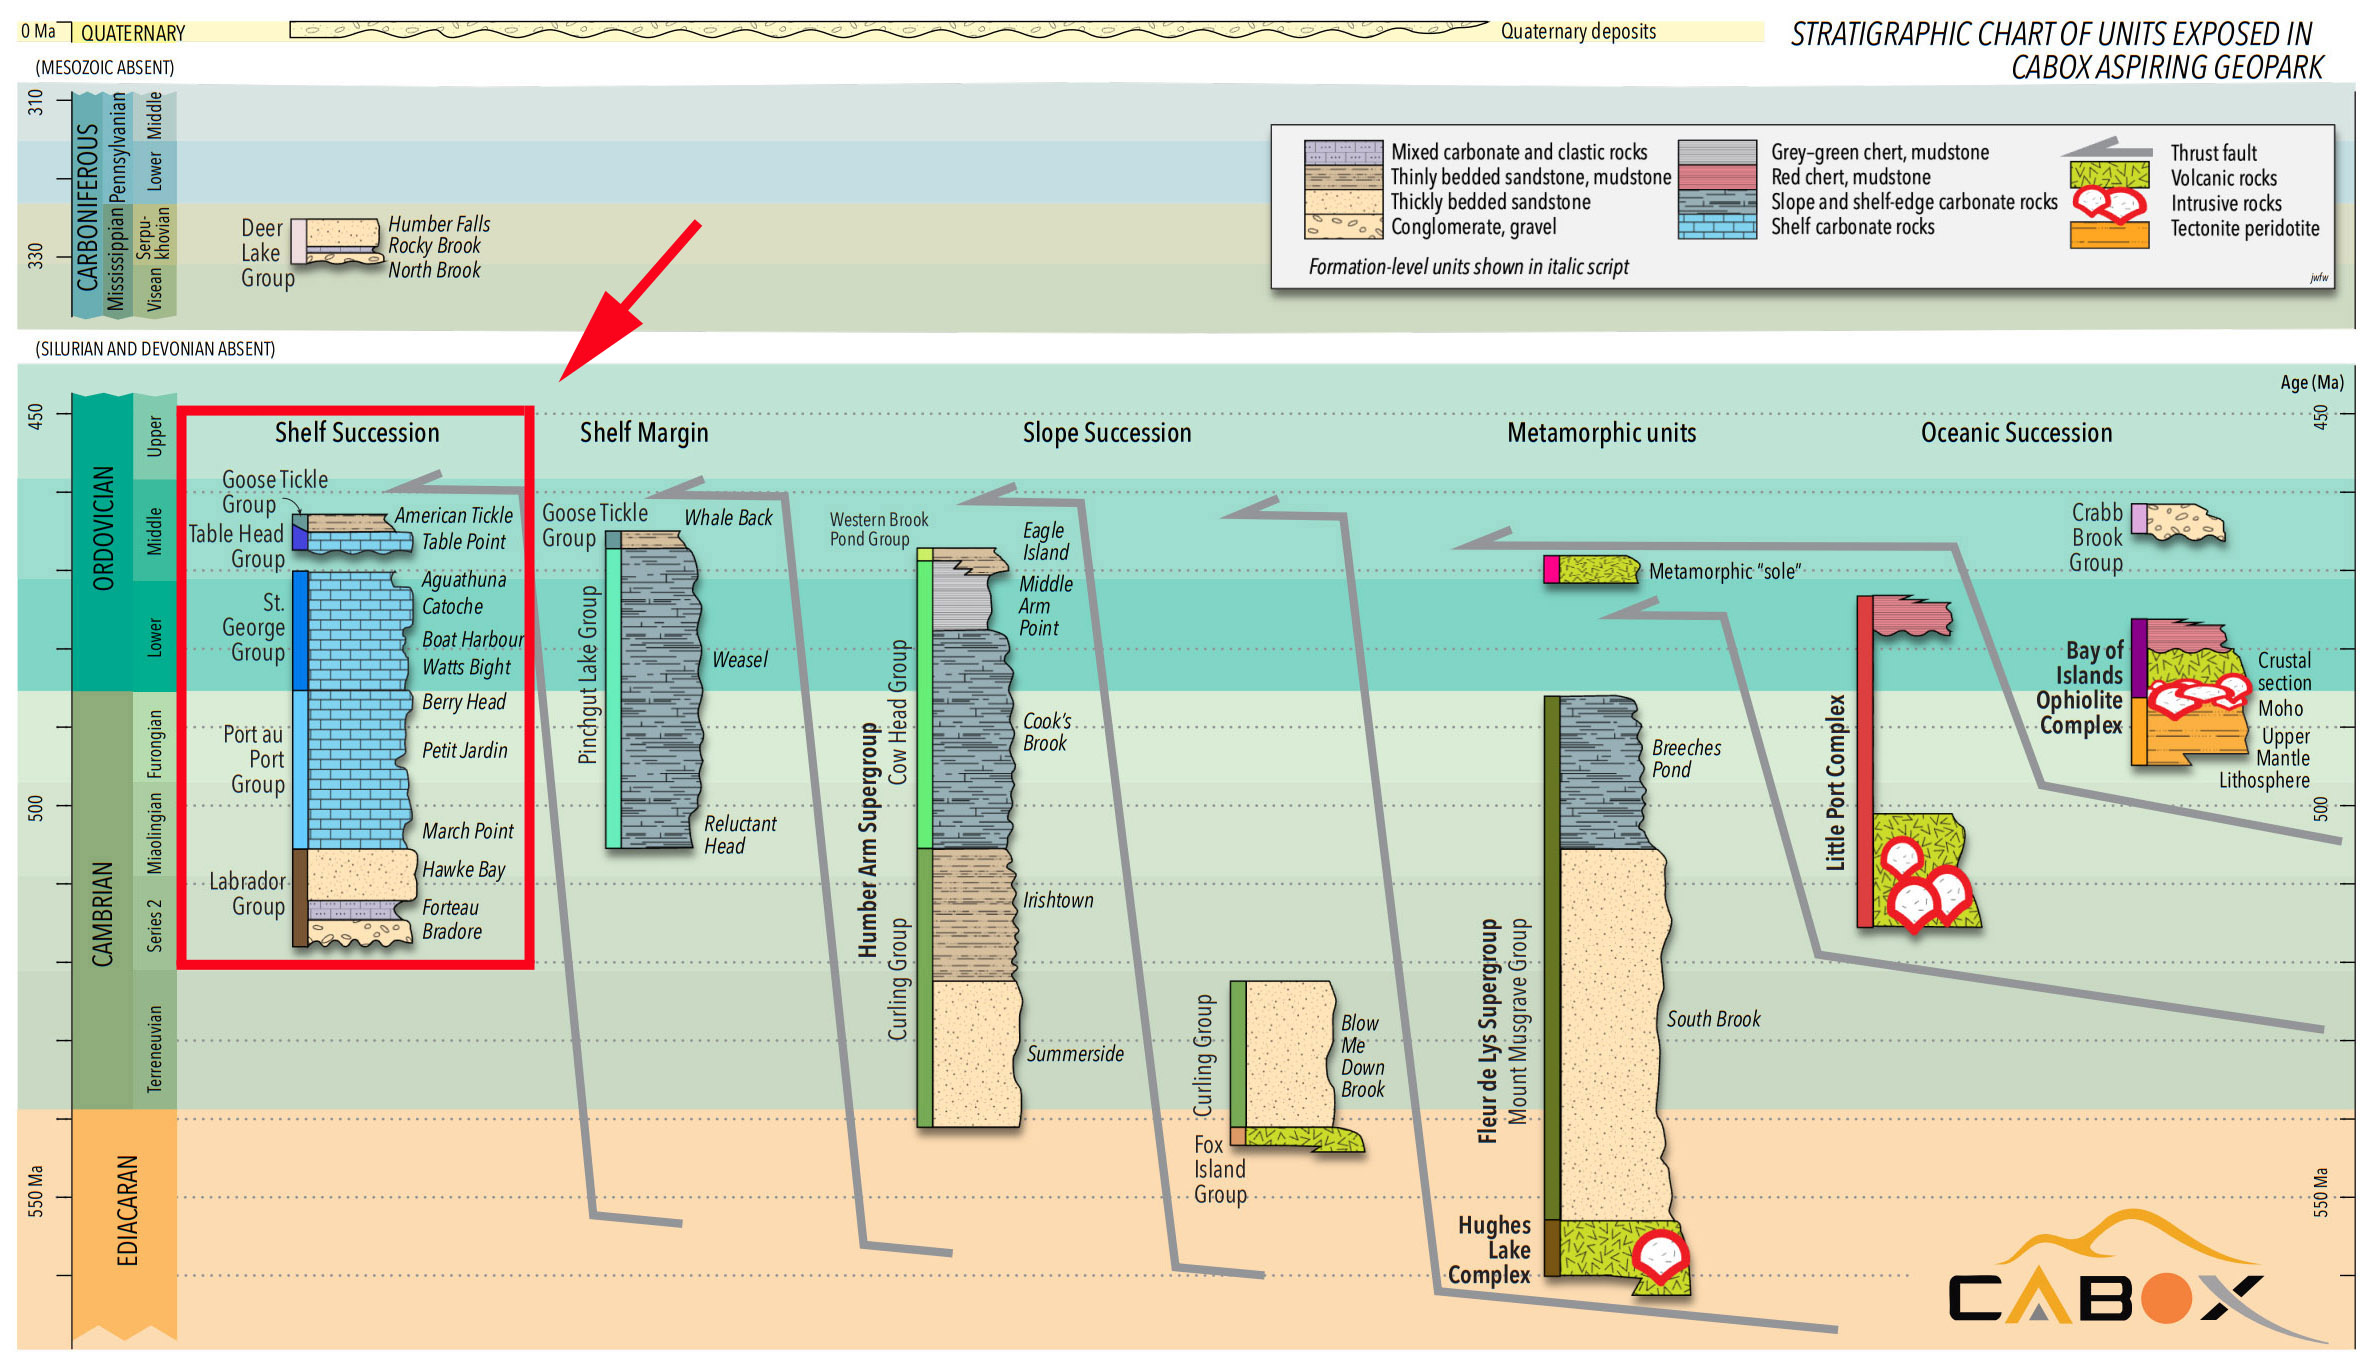This screenshot has height=1366, width=2372.
Task: Click the Metamorphic units heading
Action: click(1601, 433)
